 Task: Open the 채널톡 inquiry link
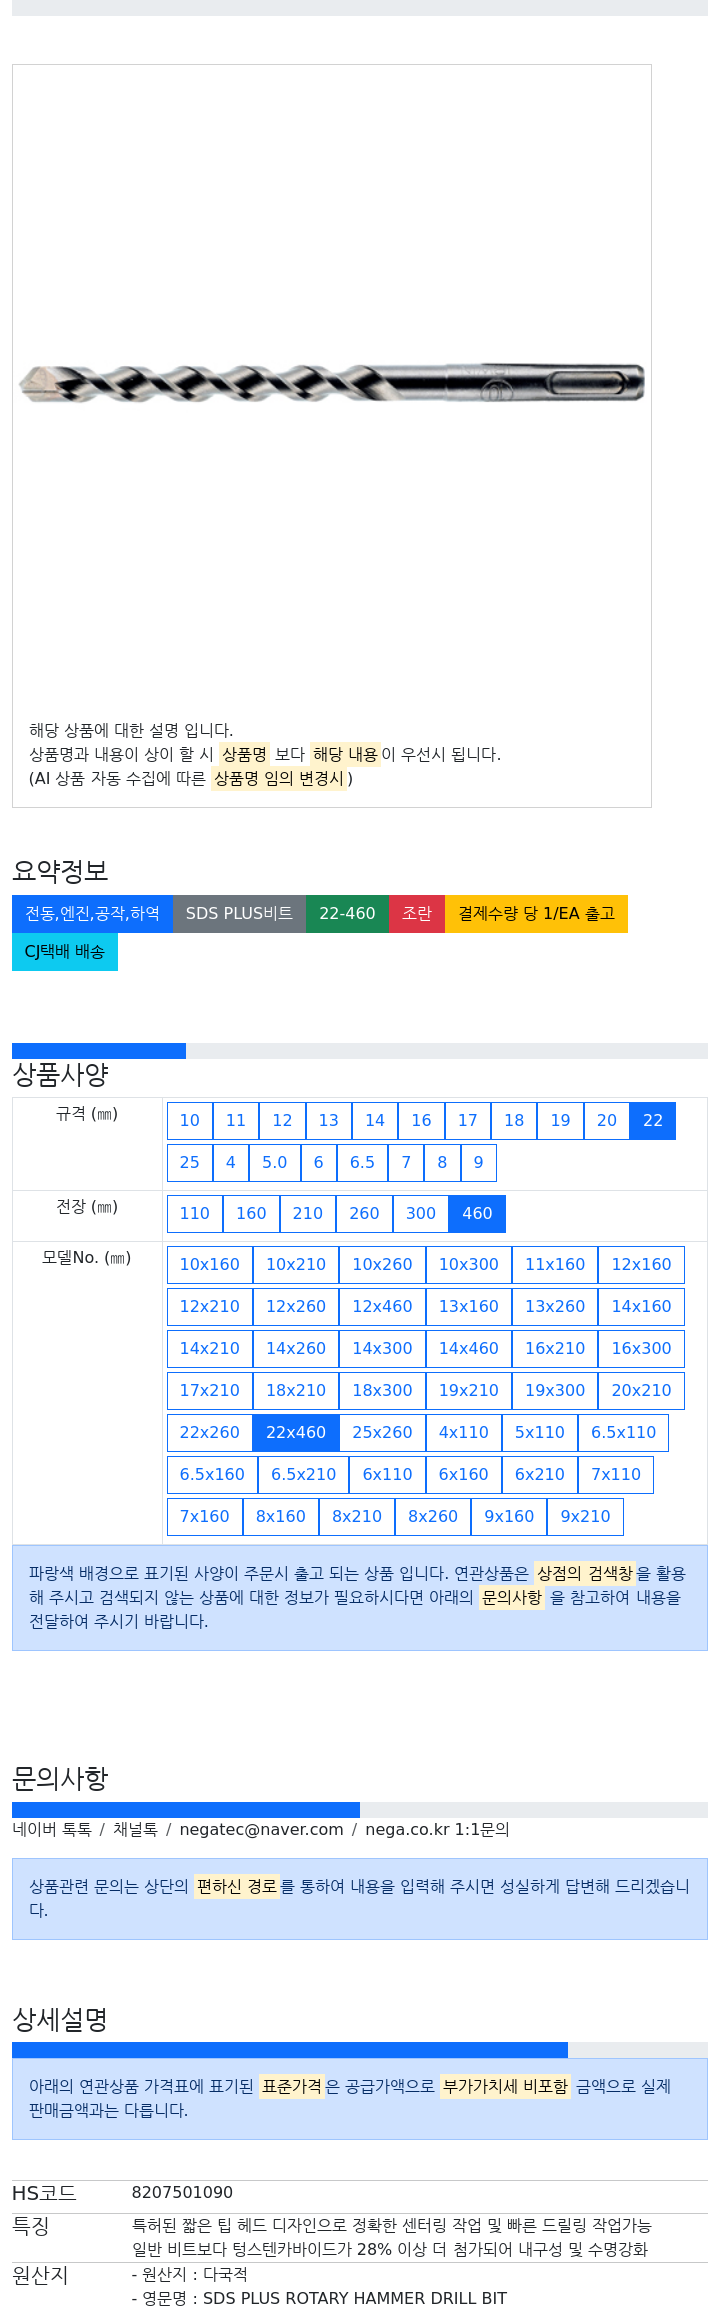pos(135,1830)
